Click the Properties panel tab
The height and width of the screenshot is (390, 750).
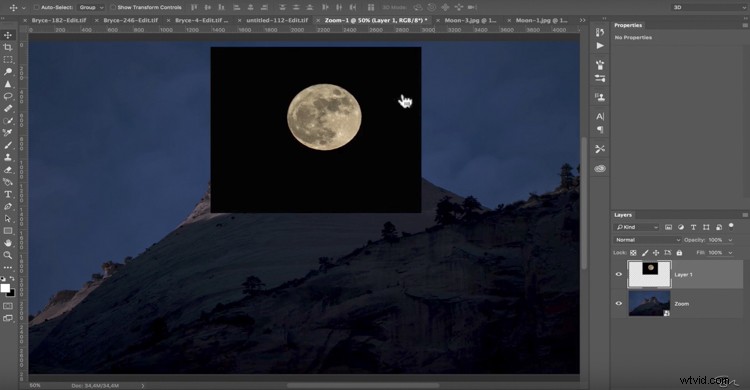click(x=628, y=25)
